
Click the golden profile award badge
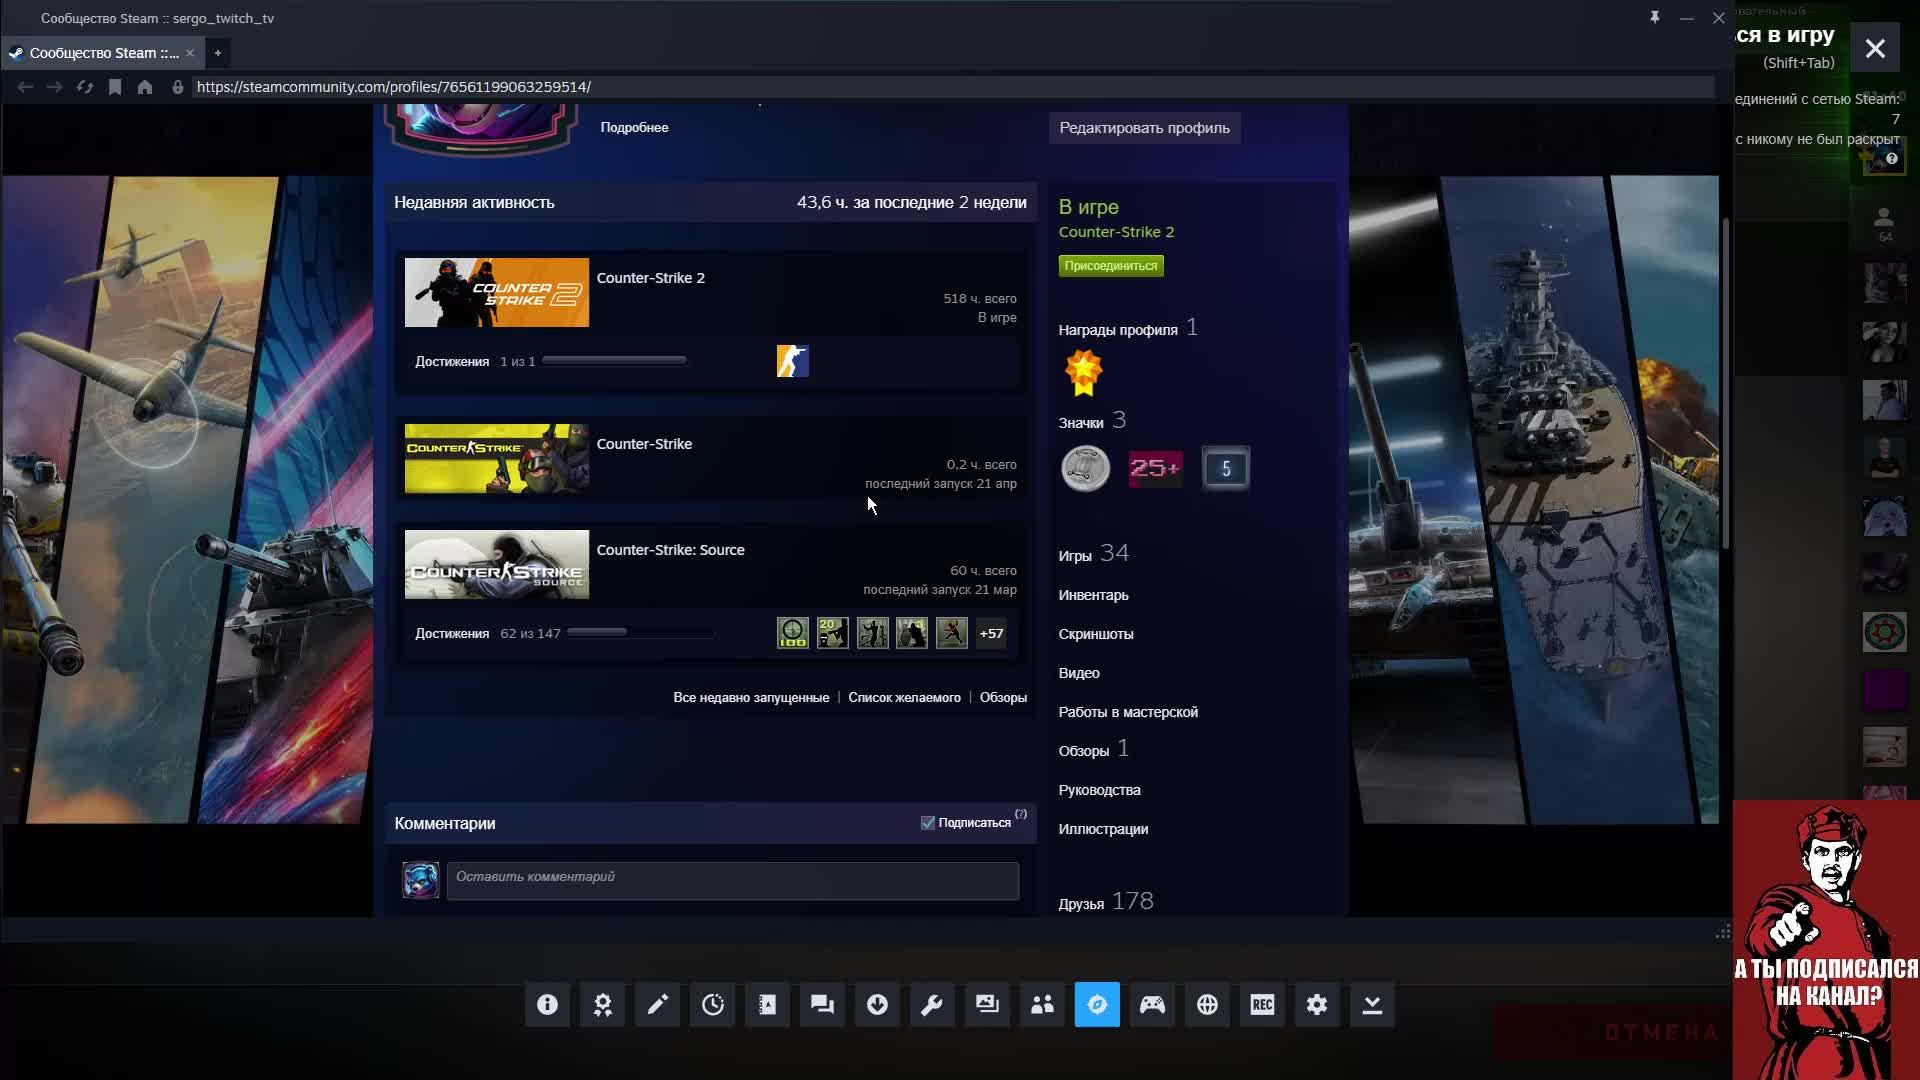click(x=1083, y=373)
